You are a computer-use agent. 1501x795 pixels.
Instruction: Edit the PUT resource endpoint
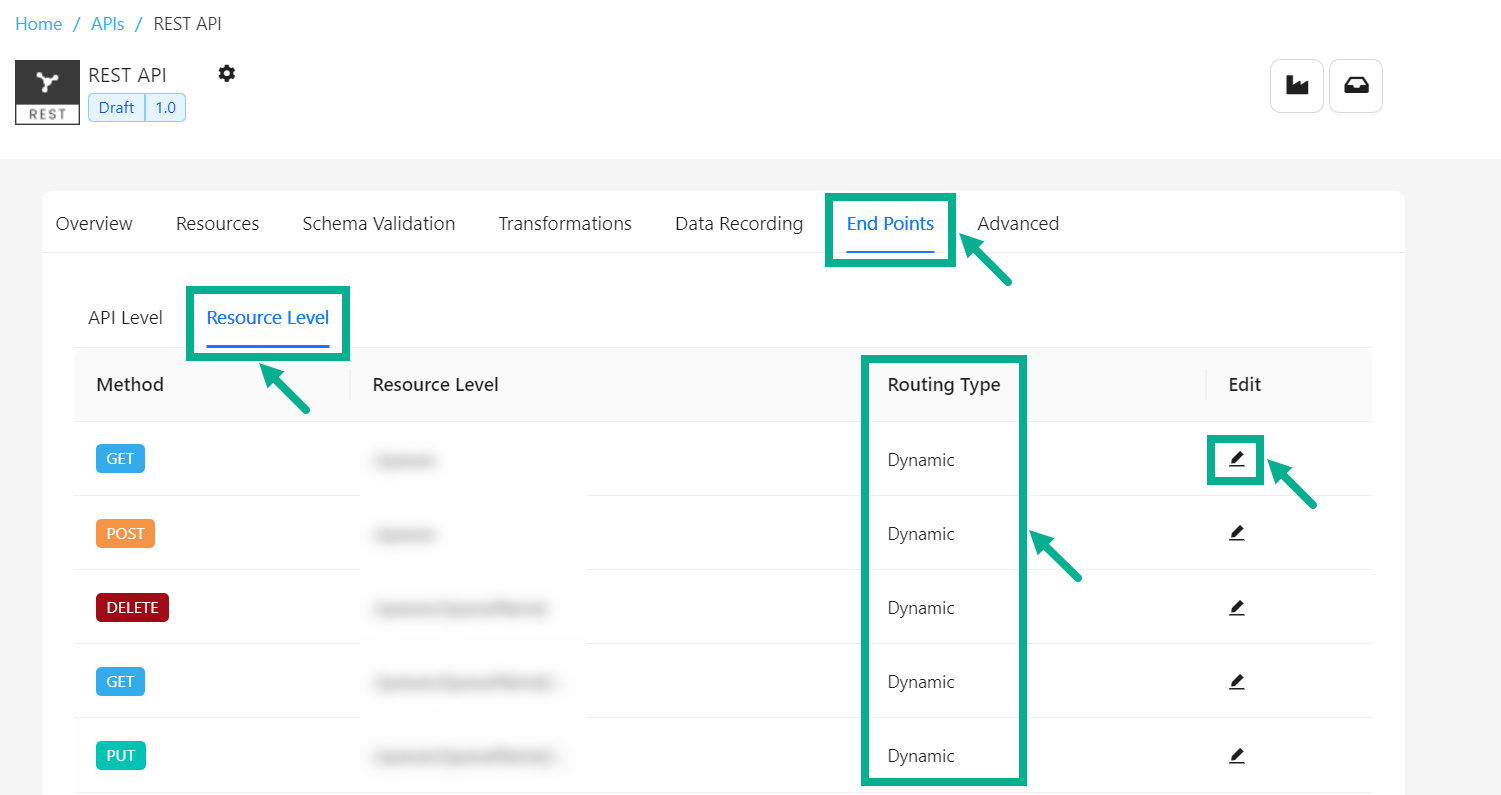point(1236,755)
